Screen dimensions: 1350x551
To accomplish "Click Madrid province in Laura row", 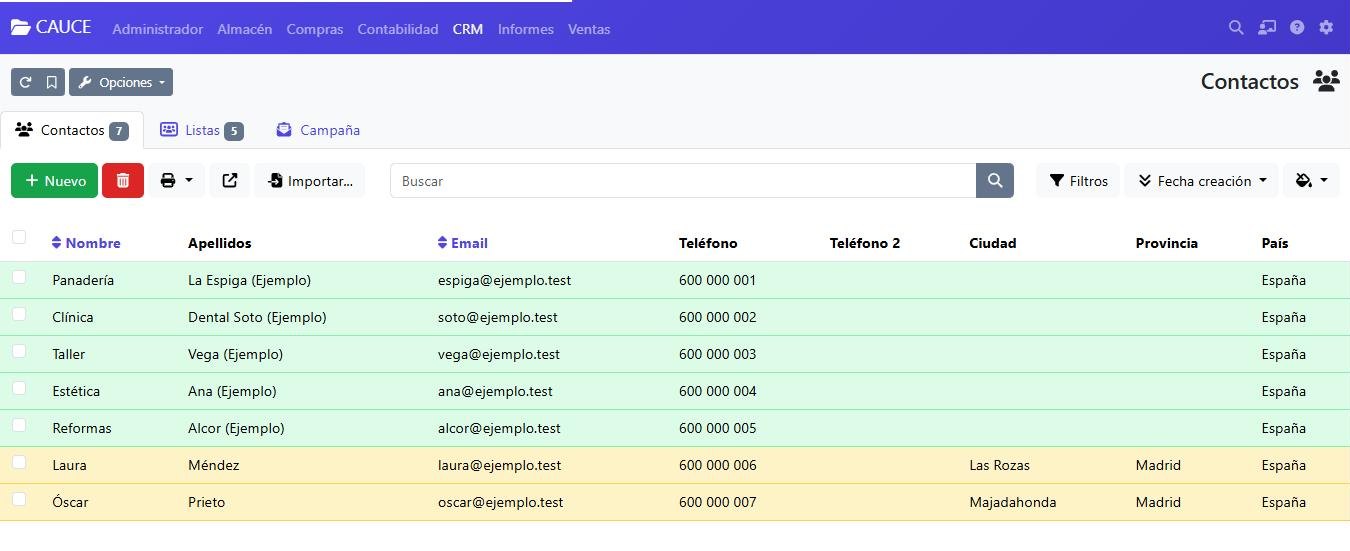I will point(1158,465).
